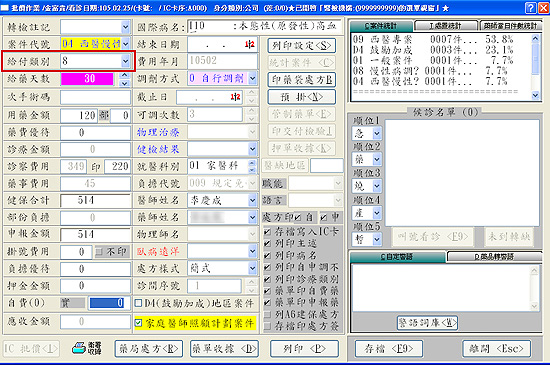Click the 衛署收據 printer icon
The image size is (550, 365).
coord(87,348)
